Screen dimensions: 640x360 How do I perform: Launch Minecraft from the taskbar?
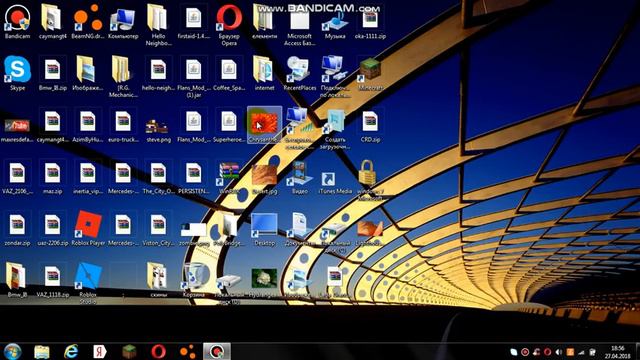pos(129,351)
